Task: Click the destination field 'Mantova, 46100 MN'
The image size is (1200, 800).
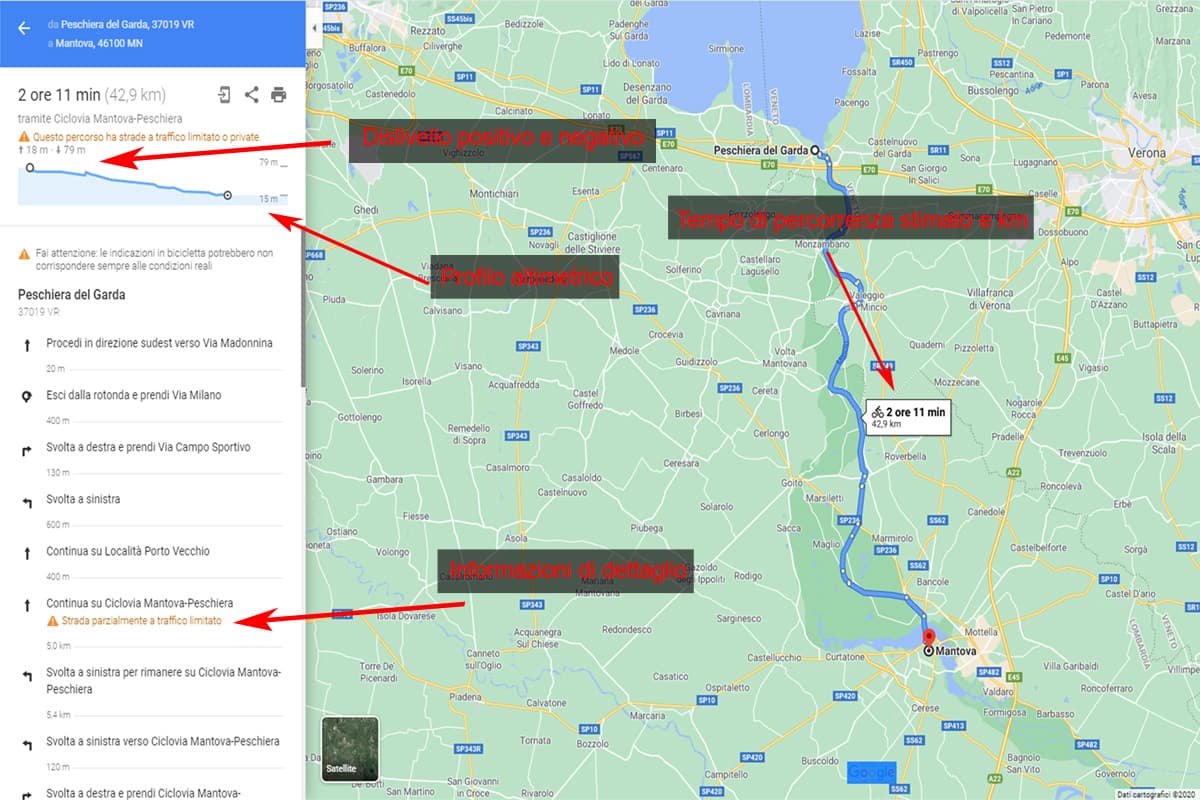Action: [x=100, y=43]
